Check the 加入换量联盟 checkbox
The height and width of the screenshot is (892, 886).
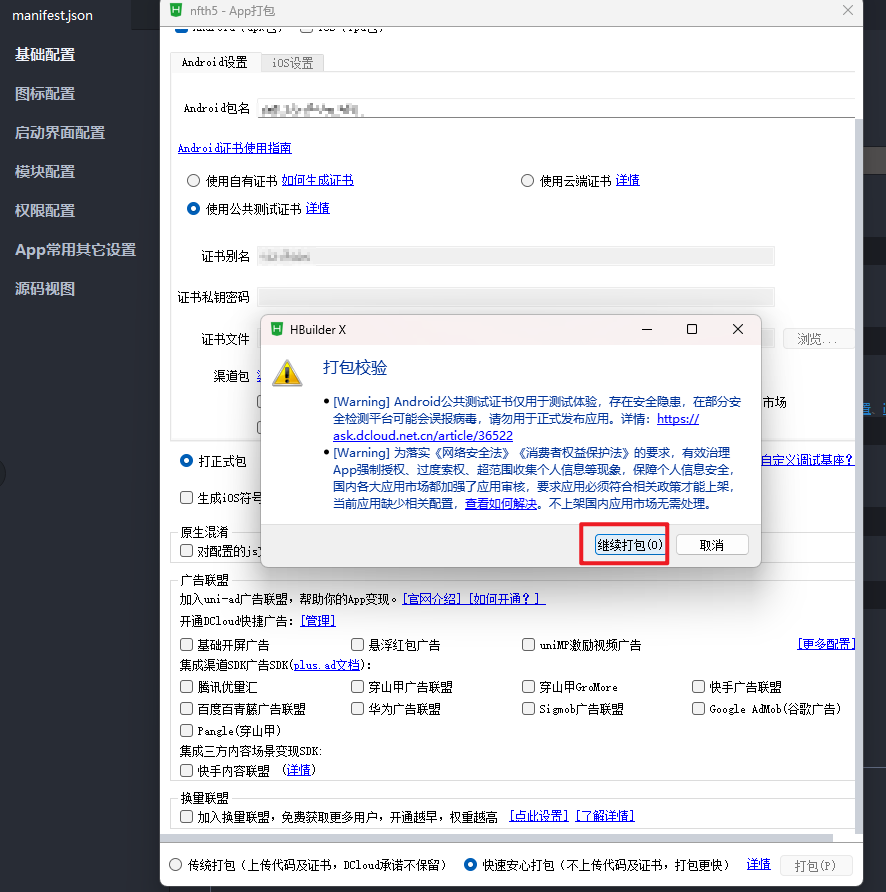pyautogui.click(x=187, y=817)
